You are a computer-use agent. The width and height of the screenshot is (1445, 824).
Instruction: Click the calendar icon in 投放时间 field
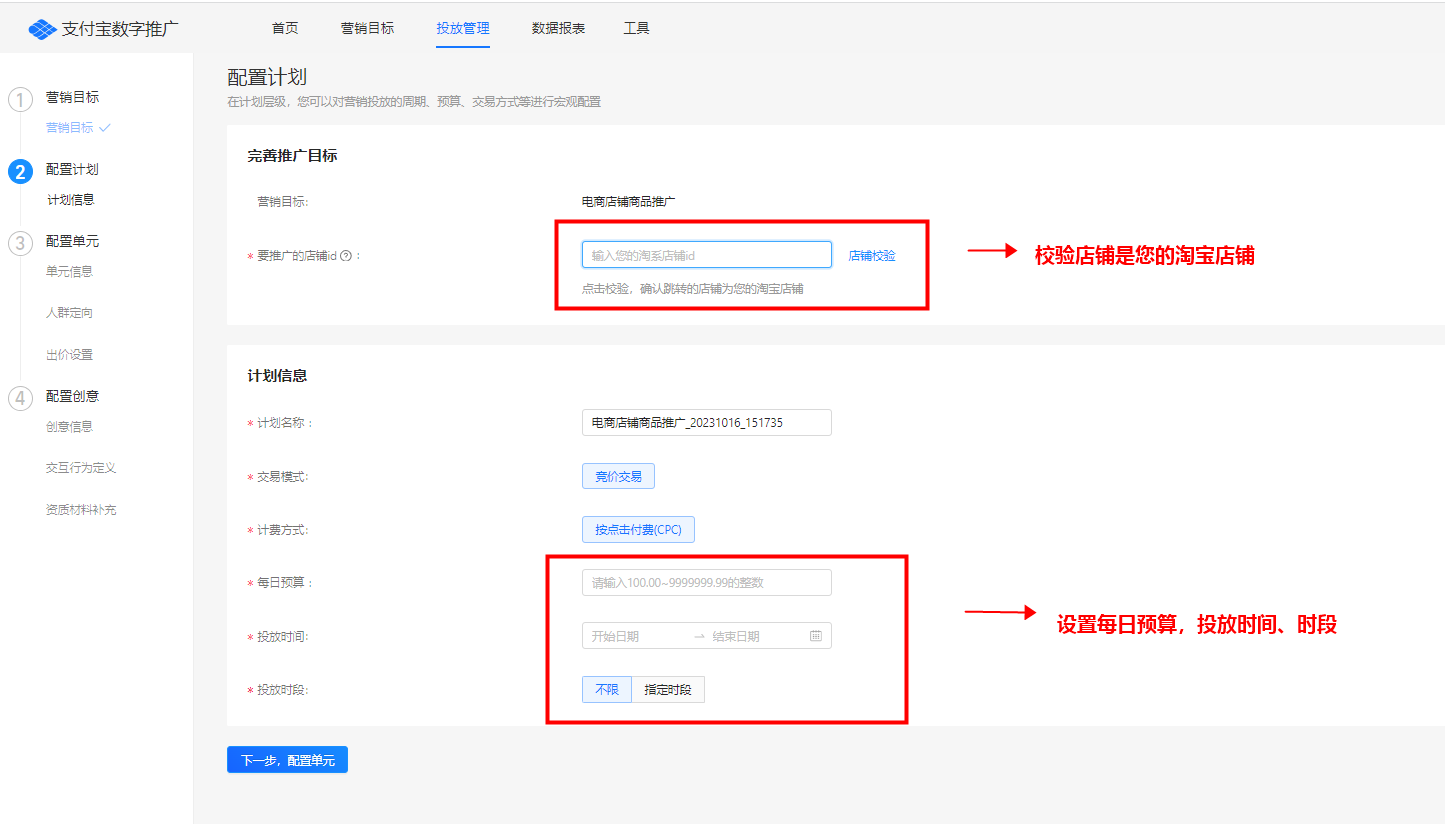pos(815,636)
